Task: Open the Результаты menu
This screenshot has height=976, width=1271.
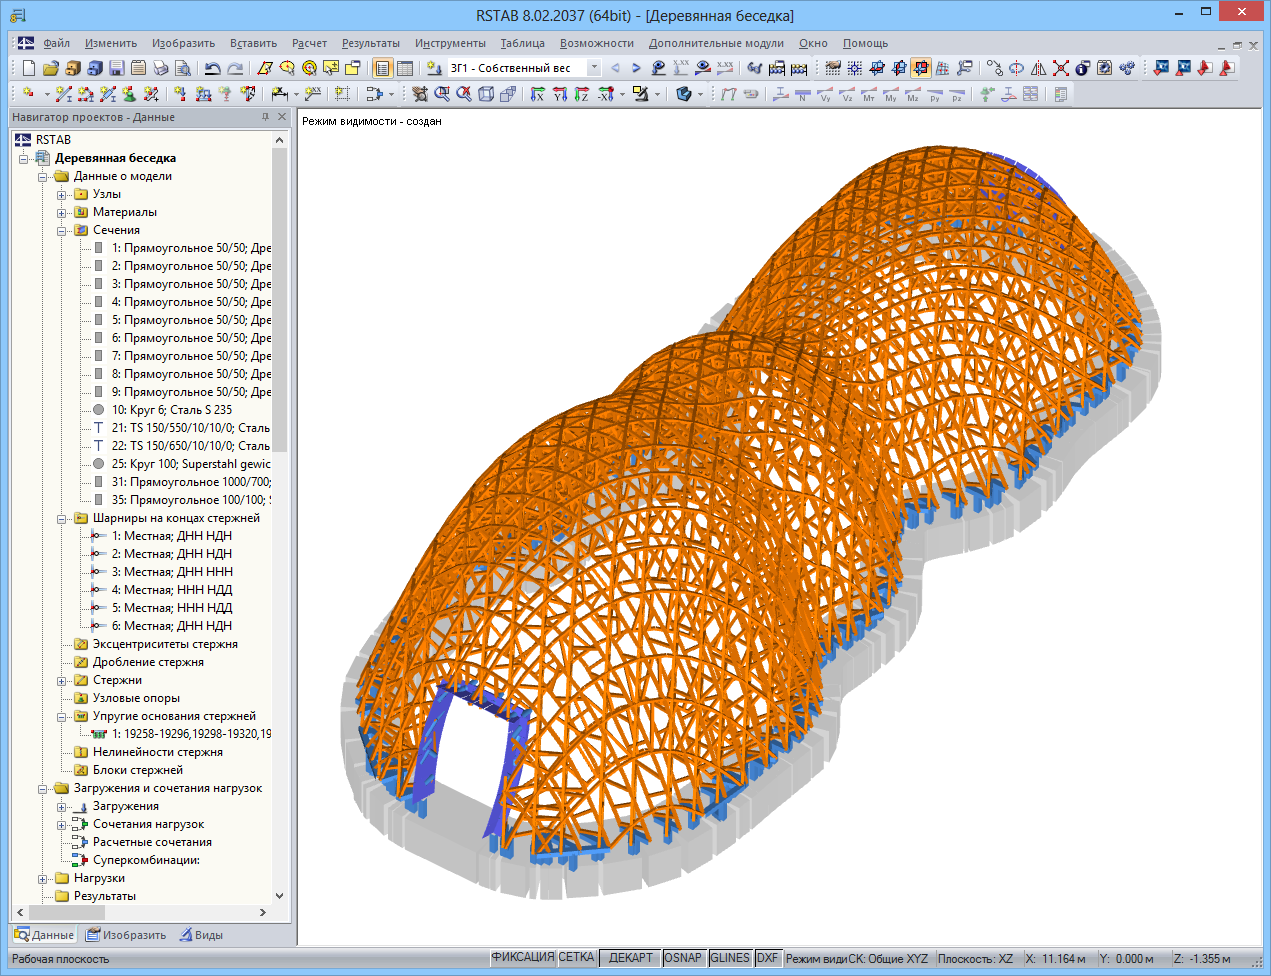Action: click(x=370, y=43)
